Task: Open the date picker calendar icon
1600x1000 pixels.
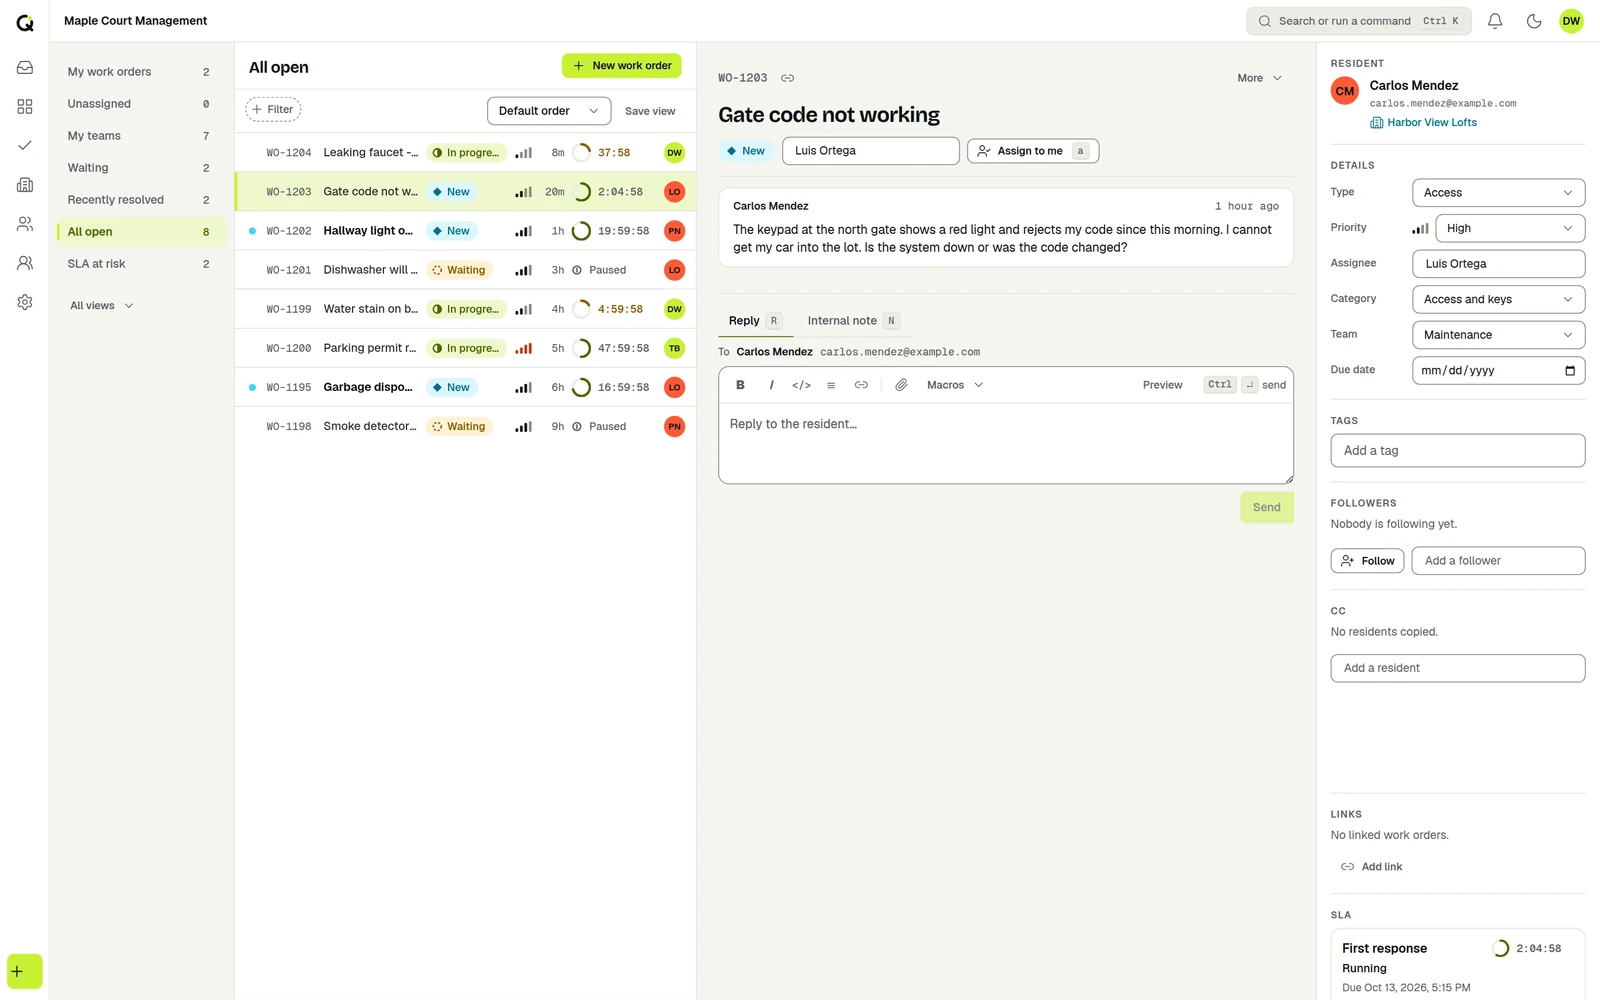Action: coord(1570,371)
